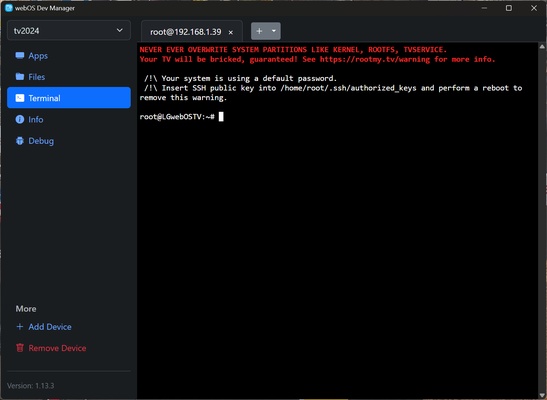The height and width of the screenshot is (400, 547).
Task: Click the Add Device plus icon
Action: pos(20,327)
